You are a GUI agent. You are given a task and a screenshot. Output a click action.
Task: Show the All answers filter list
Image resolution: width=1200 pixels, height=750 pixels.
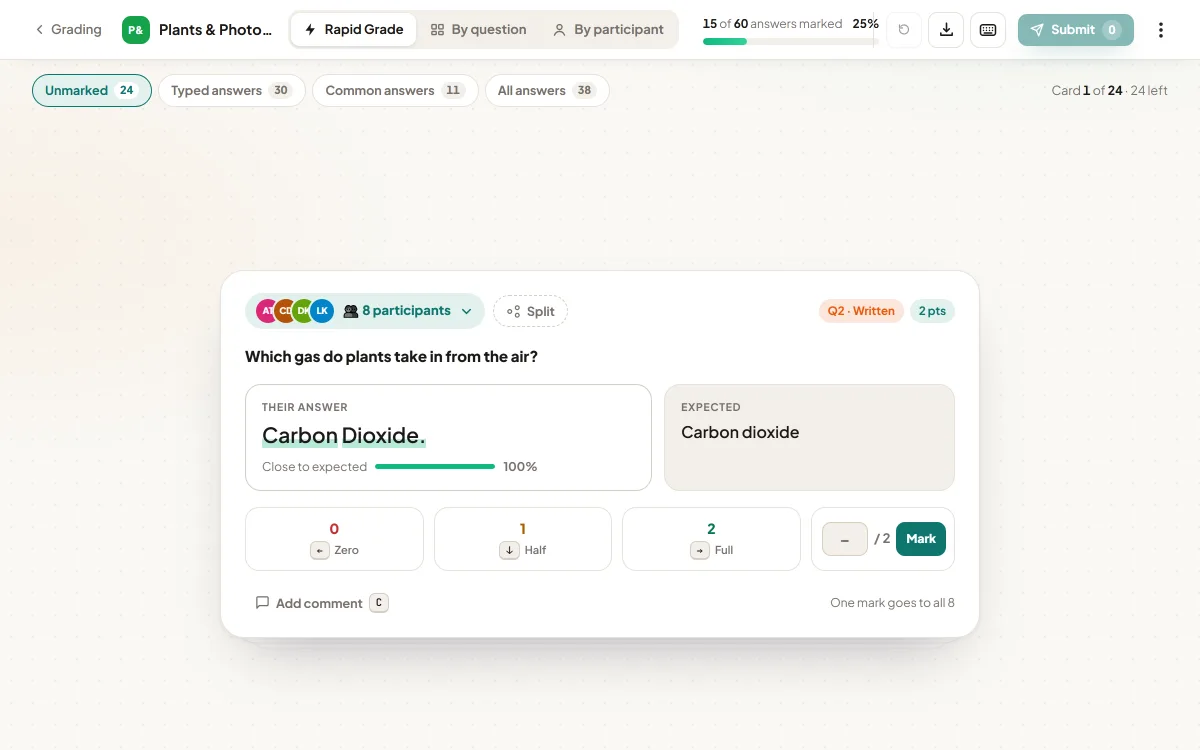click(x=547, y=90)
